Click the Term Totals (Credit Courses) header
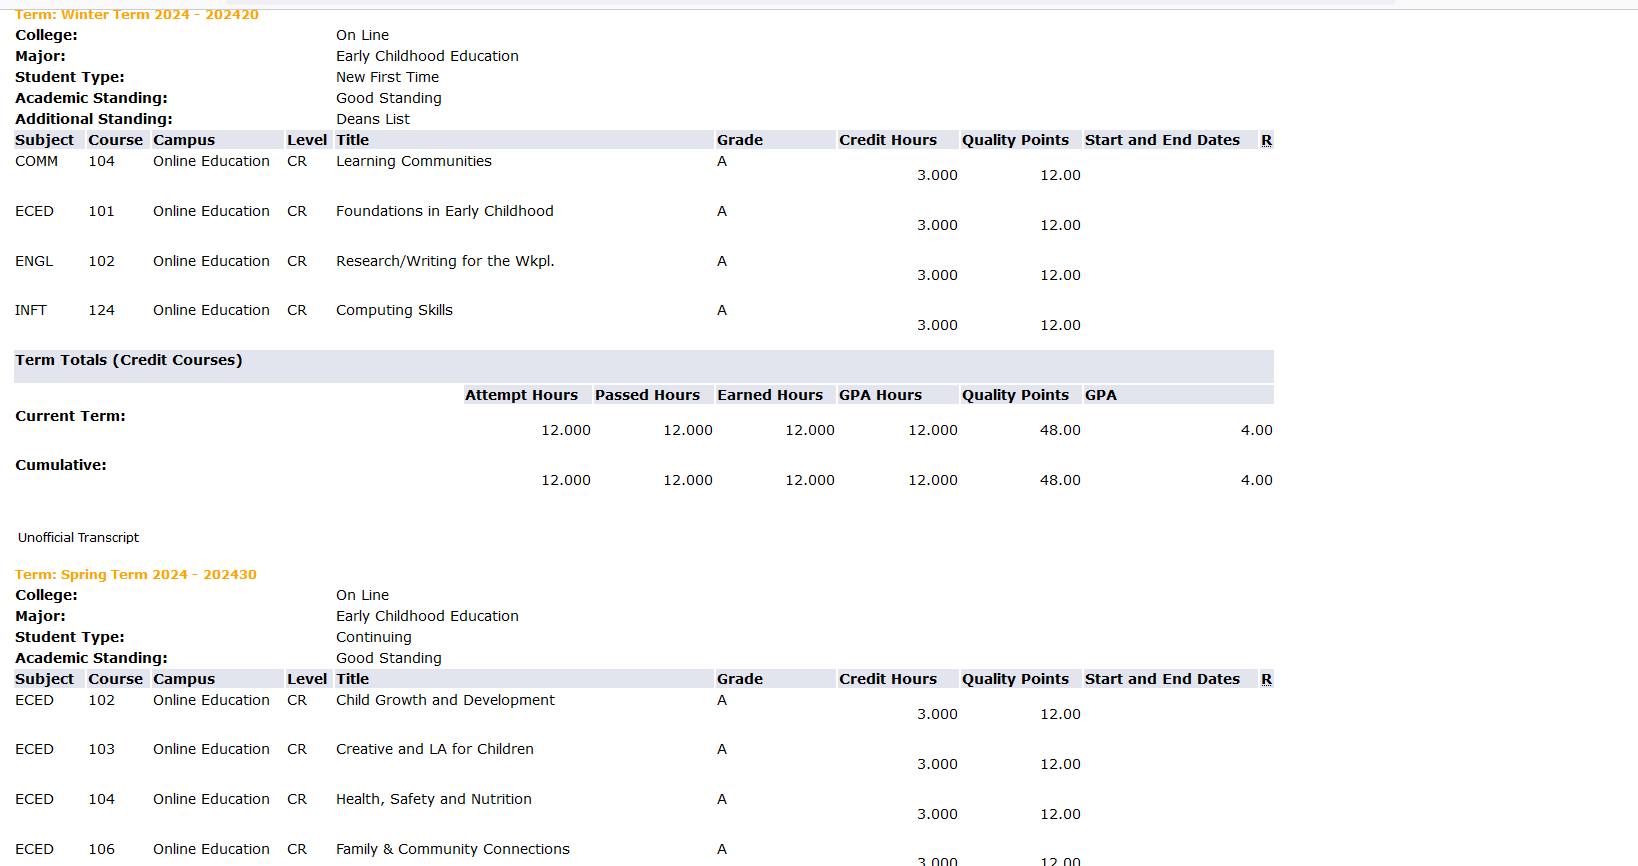 click(x=128, y=360)
